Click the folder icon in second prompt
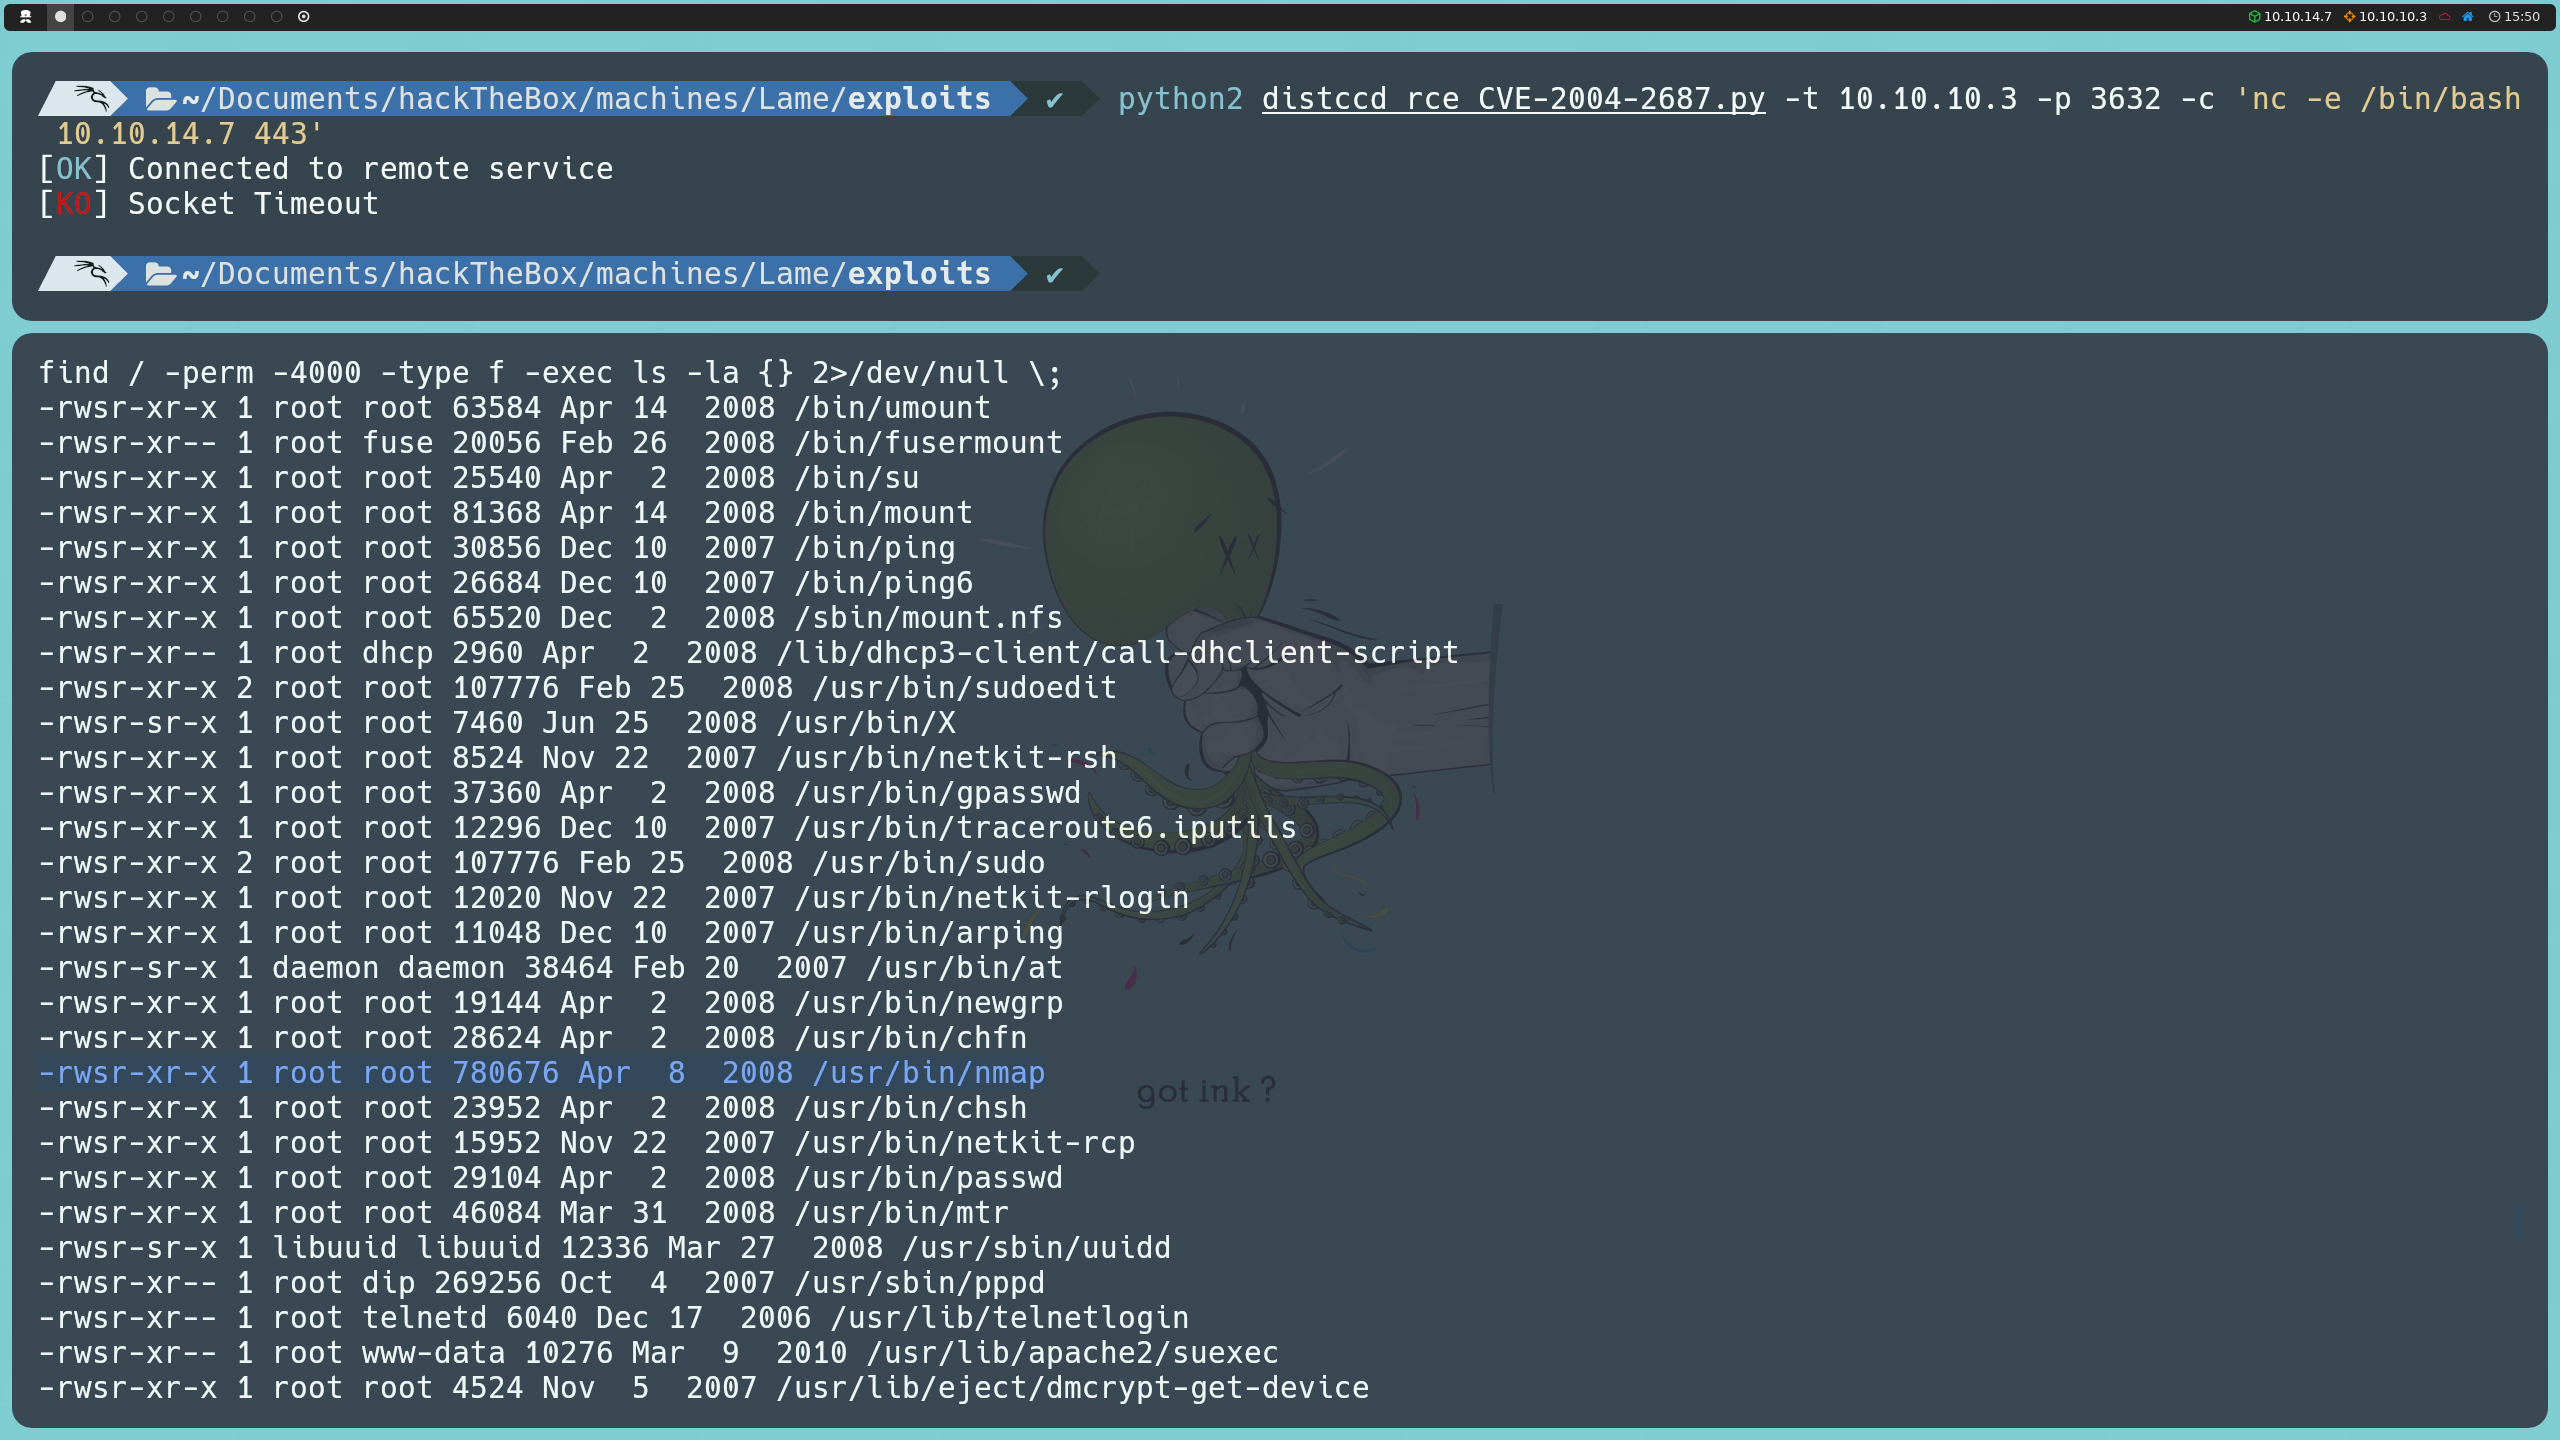The width and height of the screenshot is (2560, 1440). click(x=160, y=274)
